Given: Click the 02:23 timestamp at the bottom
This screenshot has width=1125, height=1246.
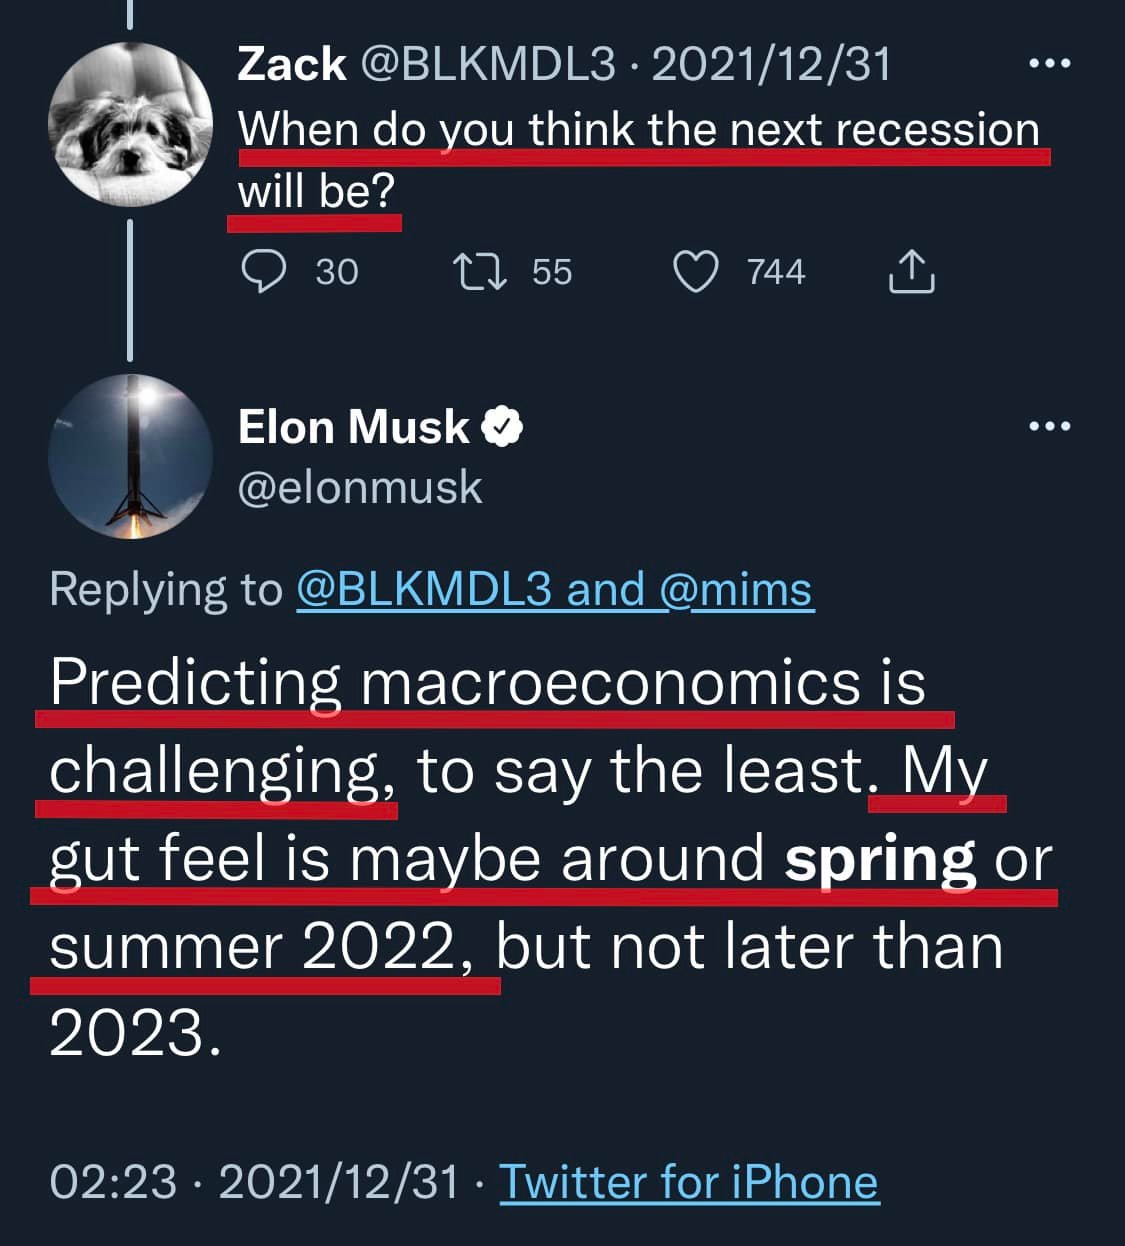Looking at the screenshot, I should point(112,1182).
